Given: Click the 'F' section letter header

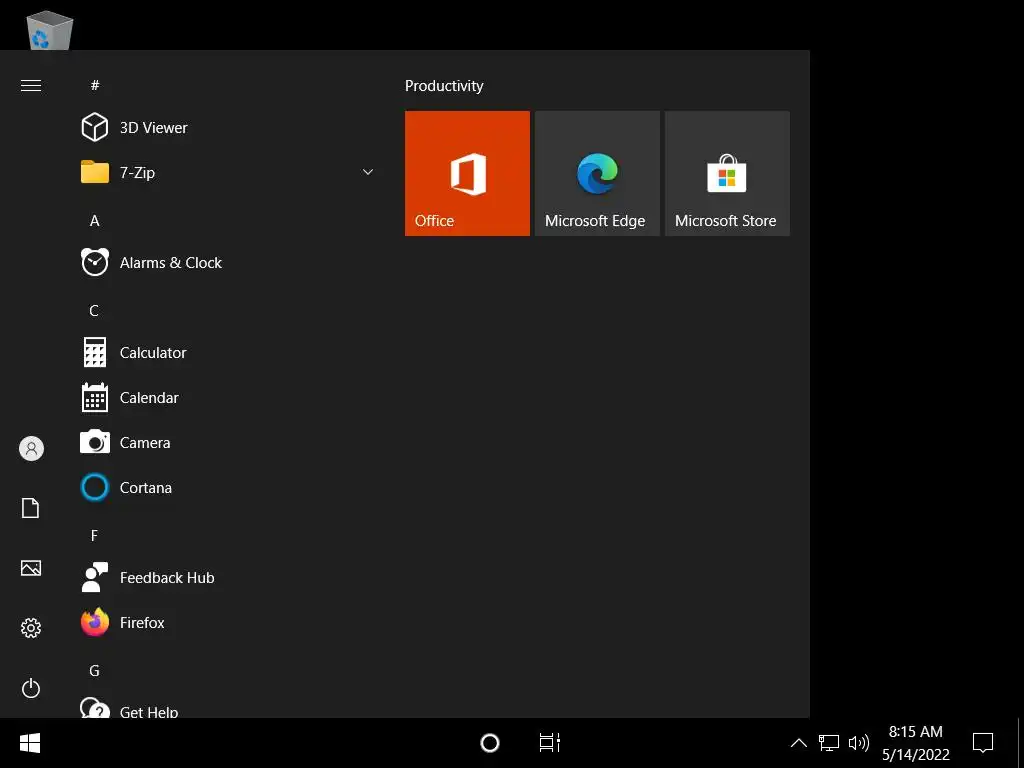Looking at the screenshot, I should pos(94,536).
